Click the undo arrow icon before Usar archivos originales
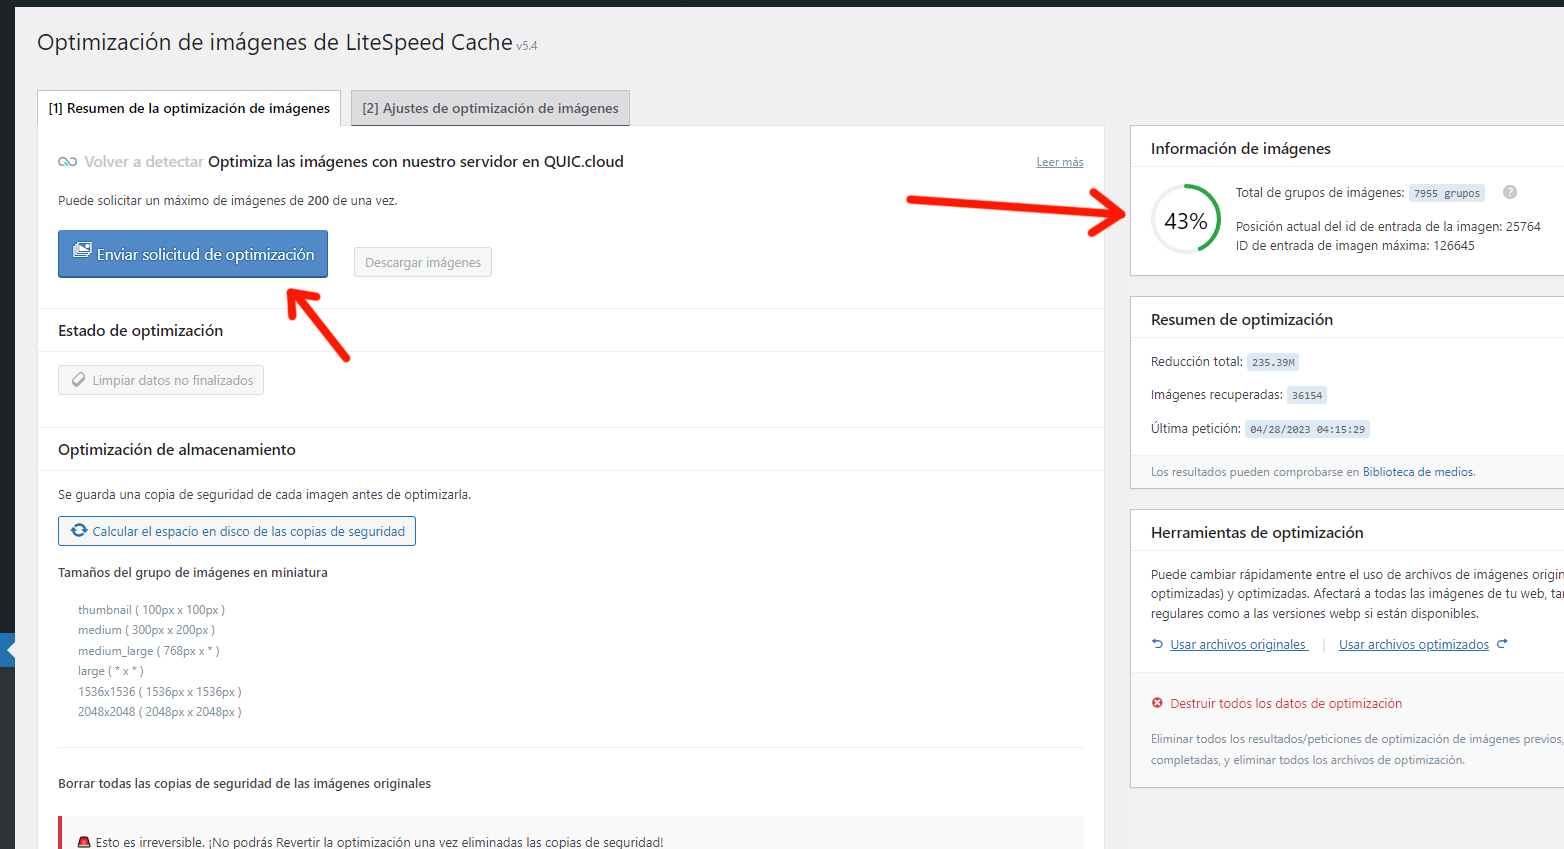Viewport: 1564px width, 849px height. click(x=1157, y=644)
